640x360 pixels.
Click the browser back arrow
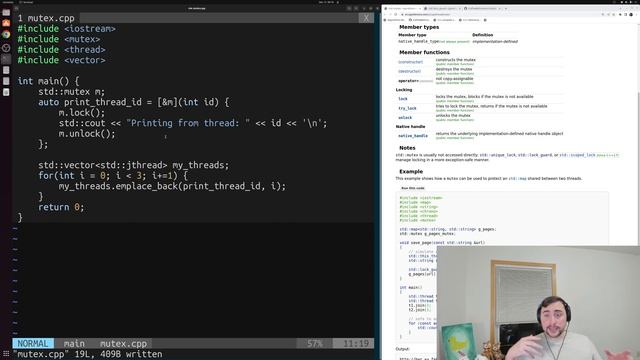tap(385, 14)
